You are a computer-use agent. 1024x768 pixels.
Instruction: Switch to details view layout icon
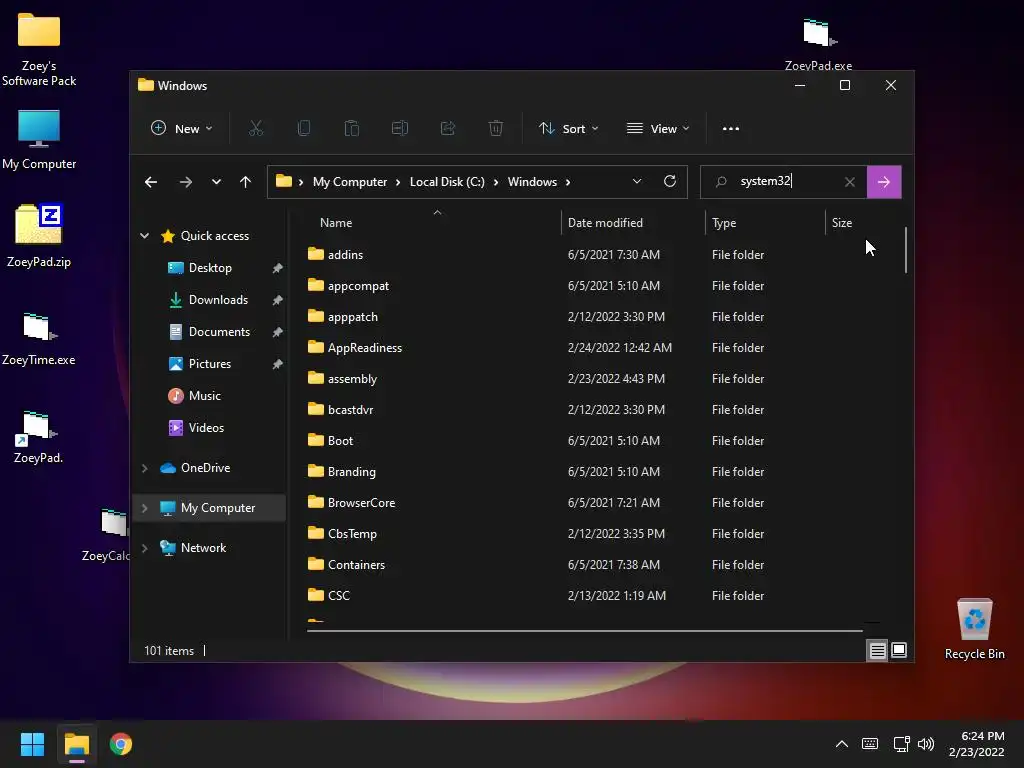[x=877, y=650]
